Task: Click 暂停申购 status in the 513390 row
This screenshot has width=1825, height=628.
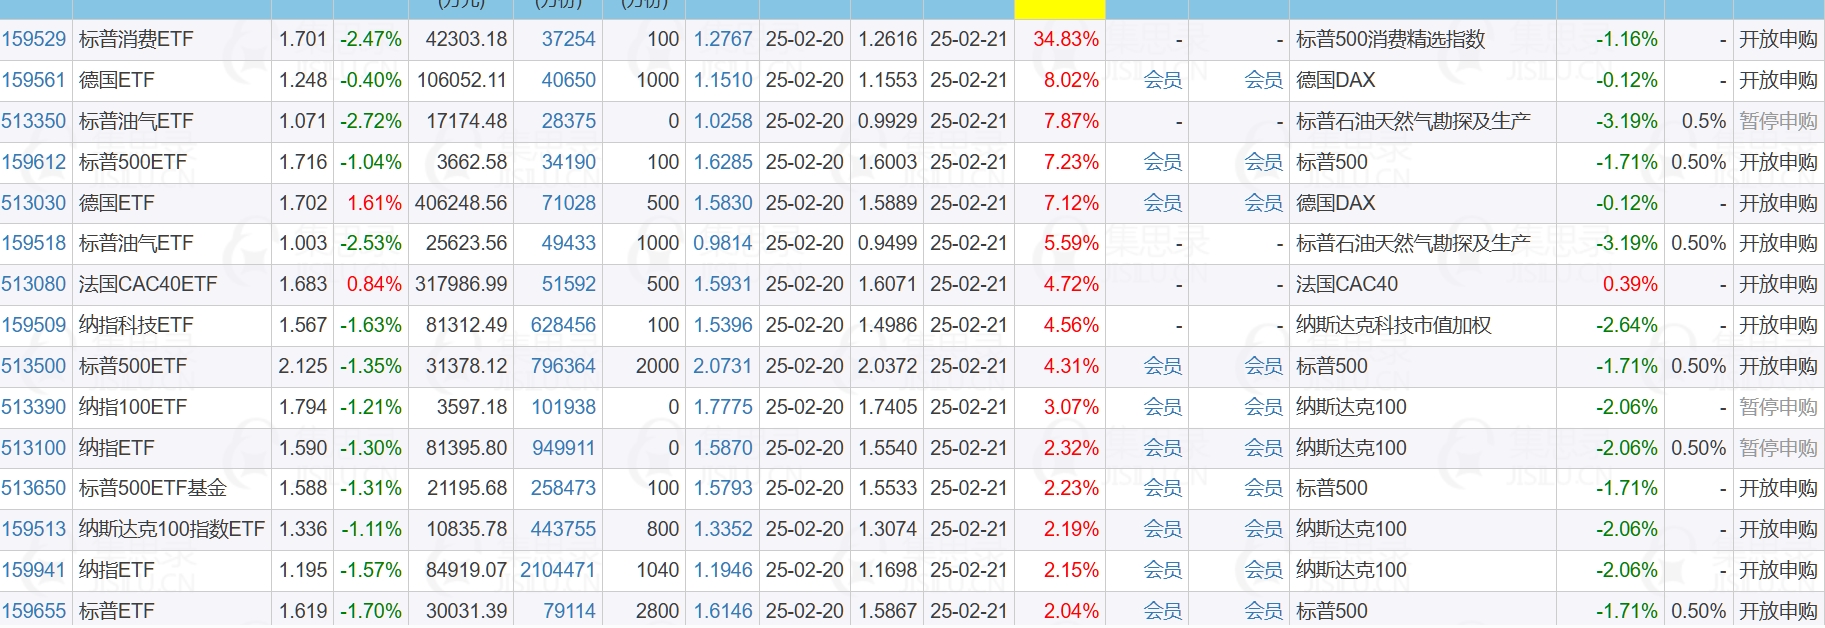Action: coord(1778,407)
